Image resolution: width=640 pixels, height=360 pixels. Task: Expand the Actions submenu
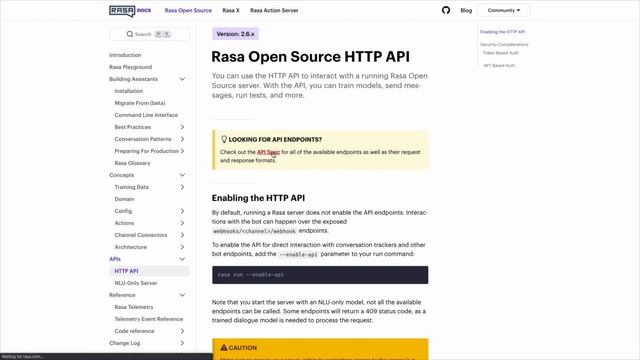pos(182,223)
